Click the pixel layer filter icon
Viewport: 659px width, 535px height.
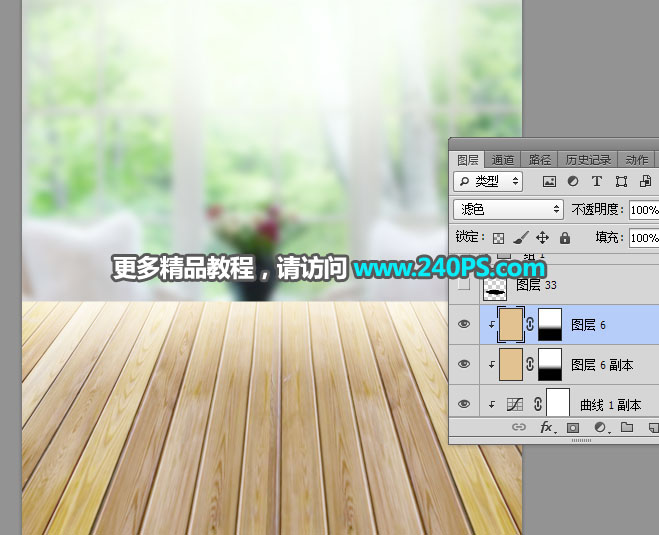coord(549,182)
